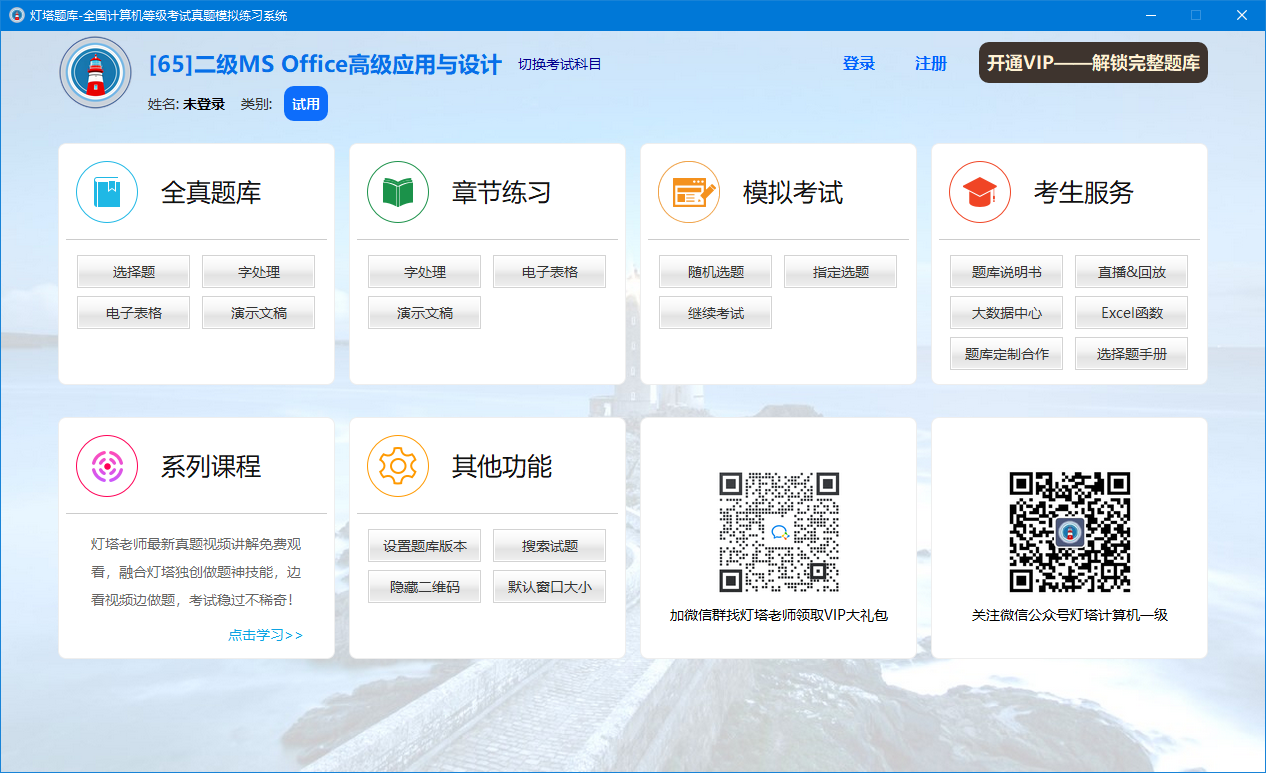
Task: Open the 全真题库 book icon
Action: pyautogui.click(x=106, y=192)
